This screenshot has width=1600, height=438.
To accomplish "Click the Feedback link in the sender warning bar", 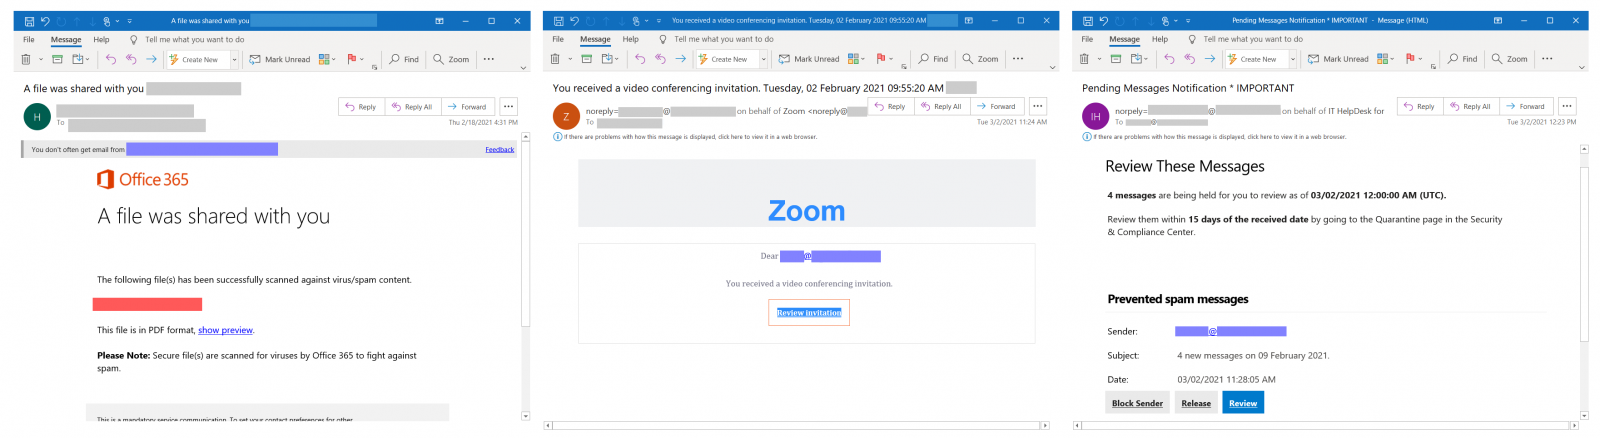I will [500, 150].
